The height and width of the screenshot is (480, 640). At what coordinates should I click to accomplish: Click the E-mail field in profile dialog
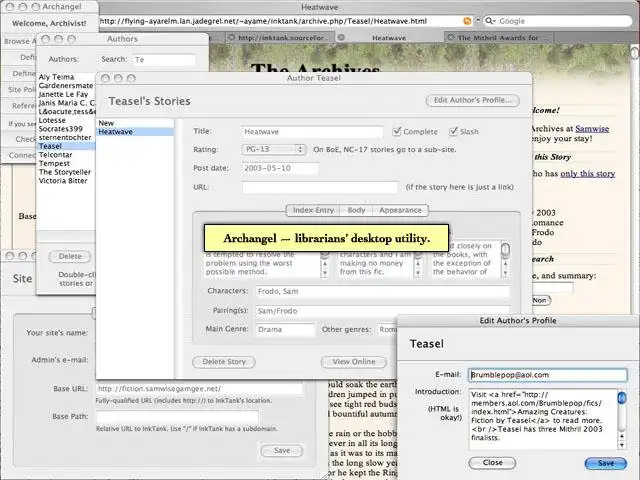click(547, 375)
